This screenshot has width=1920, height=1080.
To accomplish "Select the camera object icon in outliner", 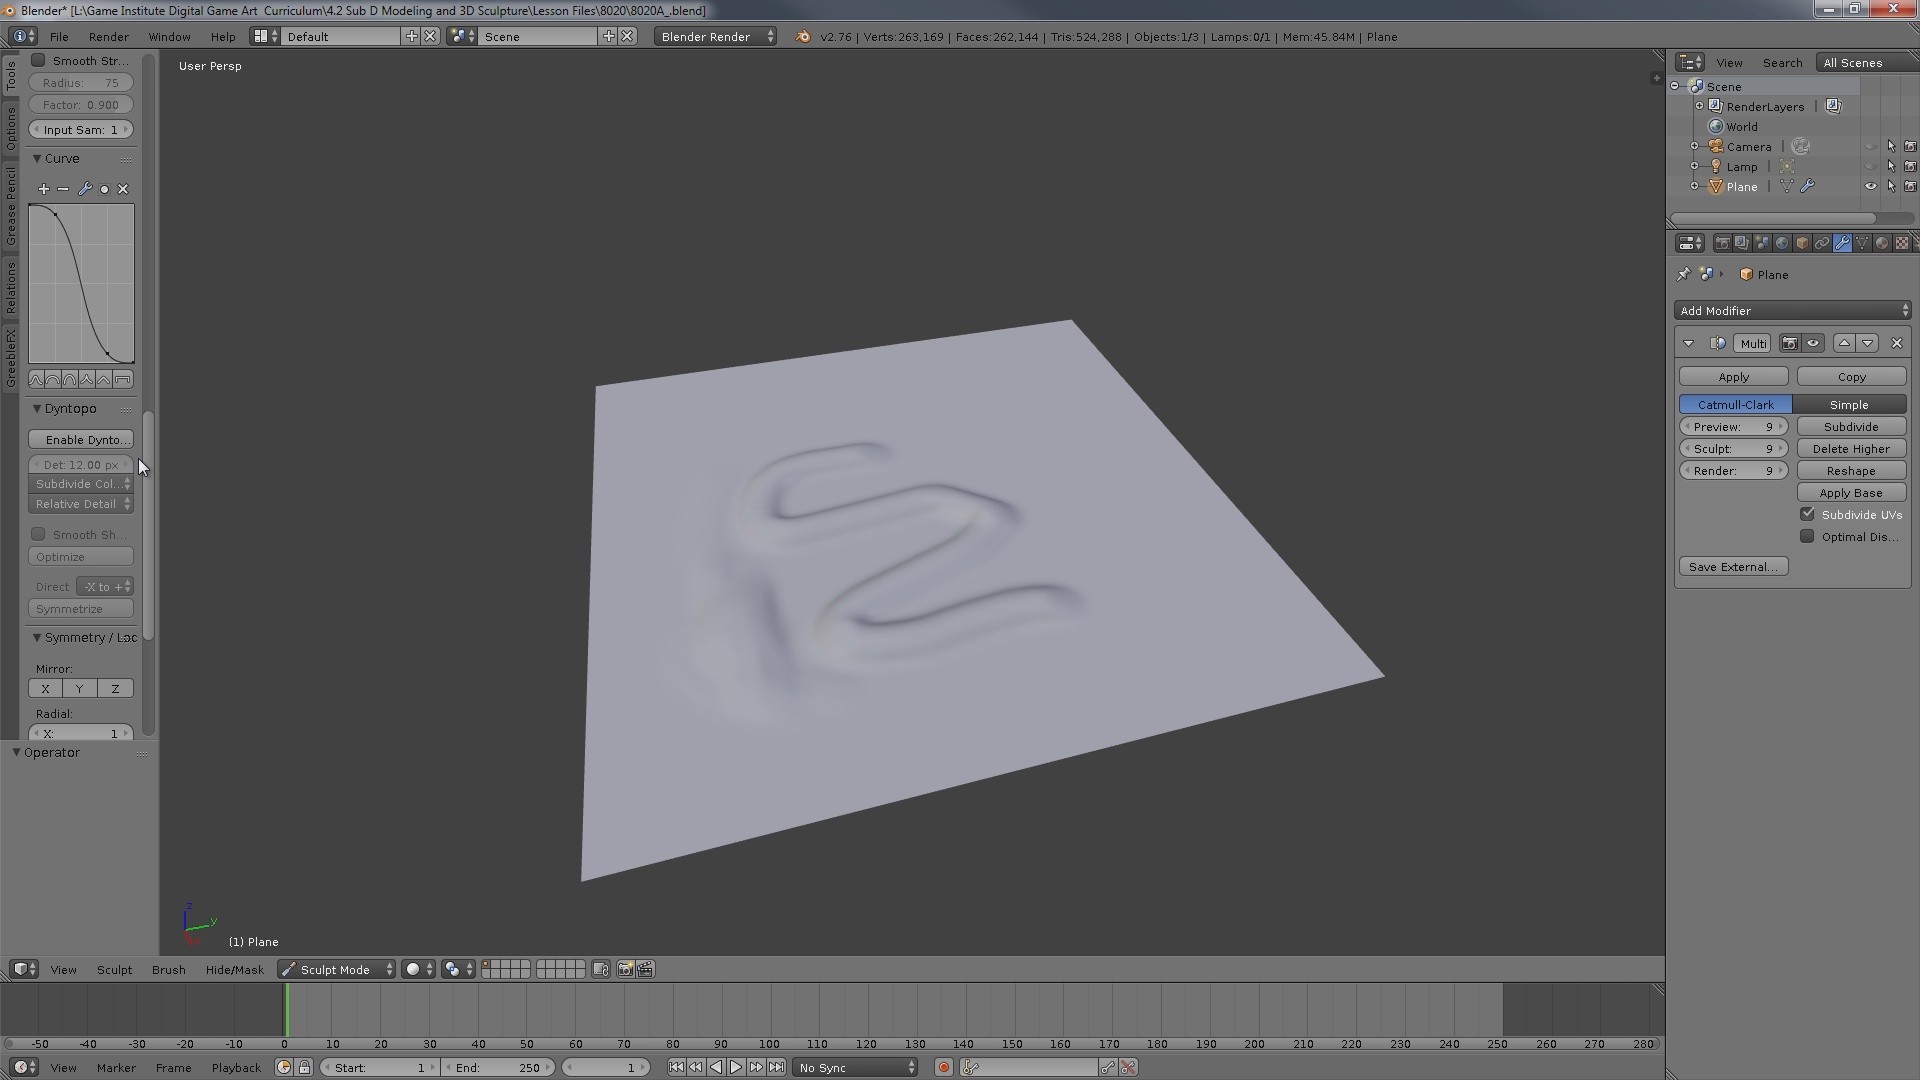I will tap(1716, 146).
